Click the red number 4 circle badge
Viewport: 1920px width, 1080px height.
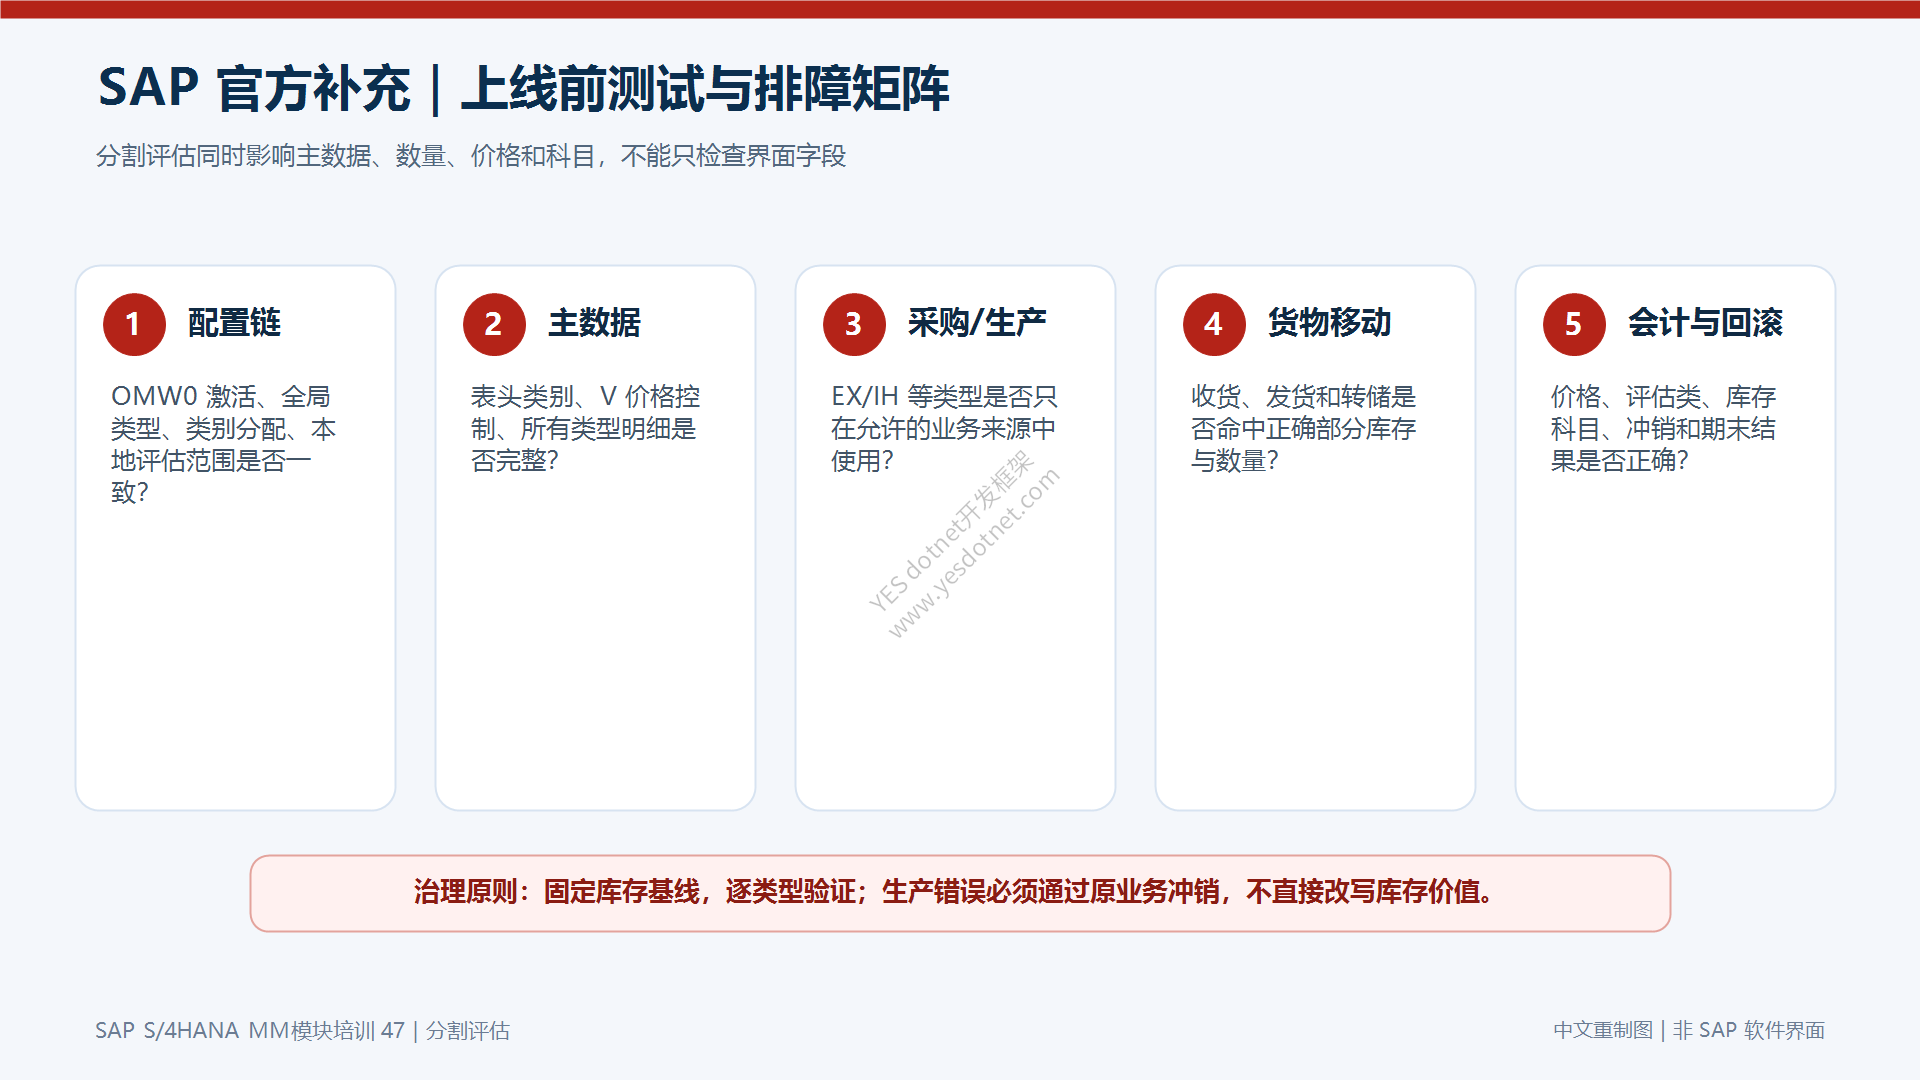tap(1214, 324)
